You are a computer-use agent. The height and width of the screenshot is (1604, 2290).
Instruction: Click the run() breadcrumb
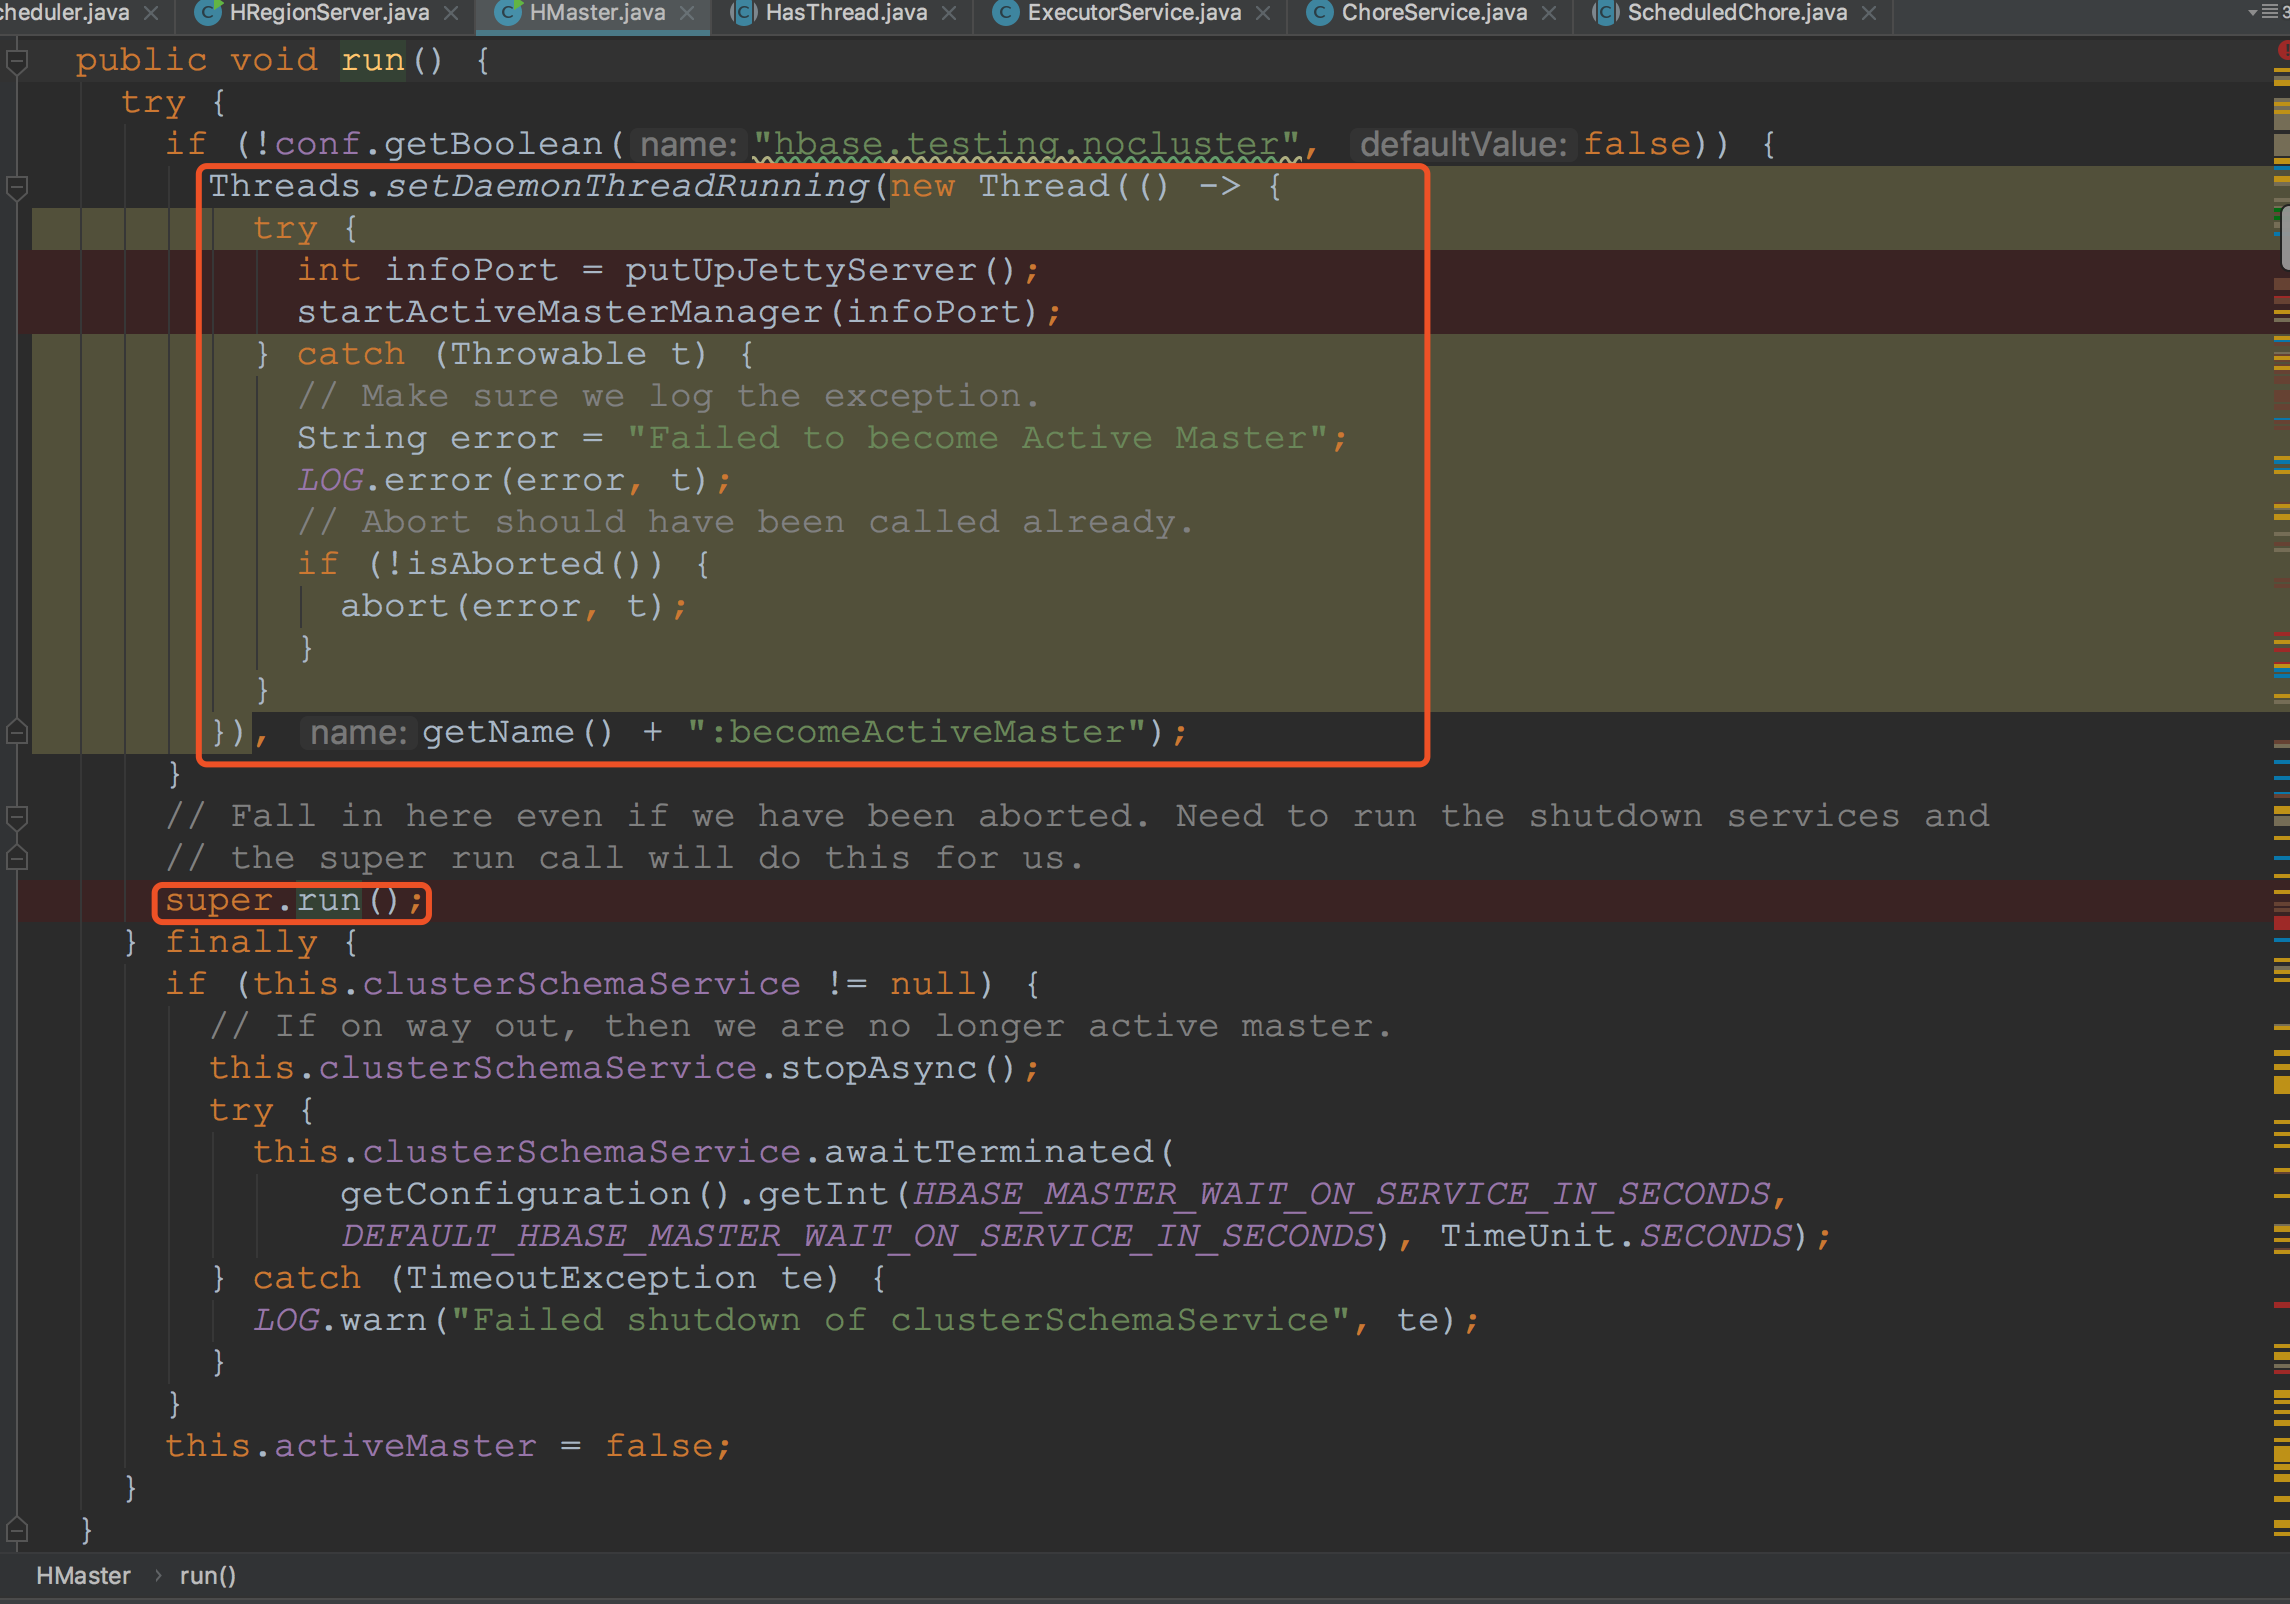(x=207, y=1576)
